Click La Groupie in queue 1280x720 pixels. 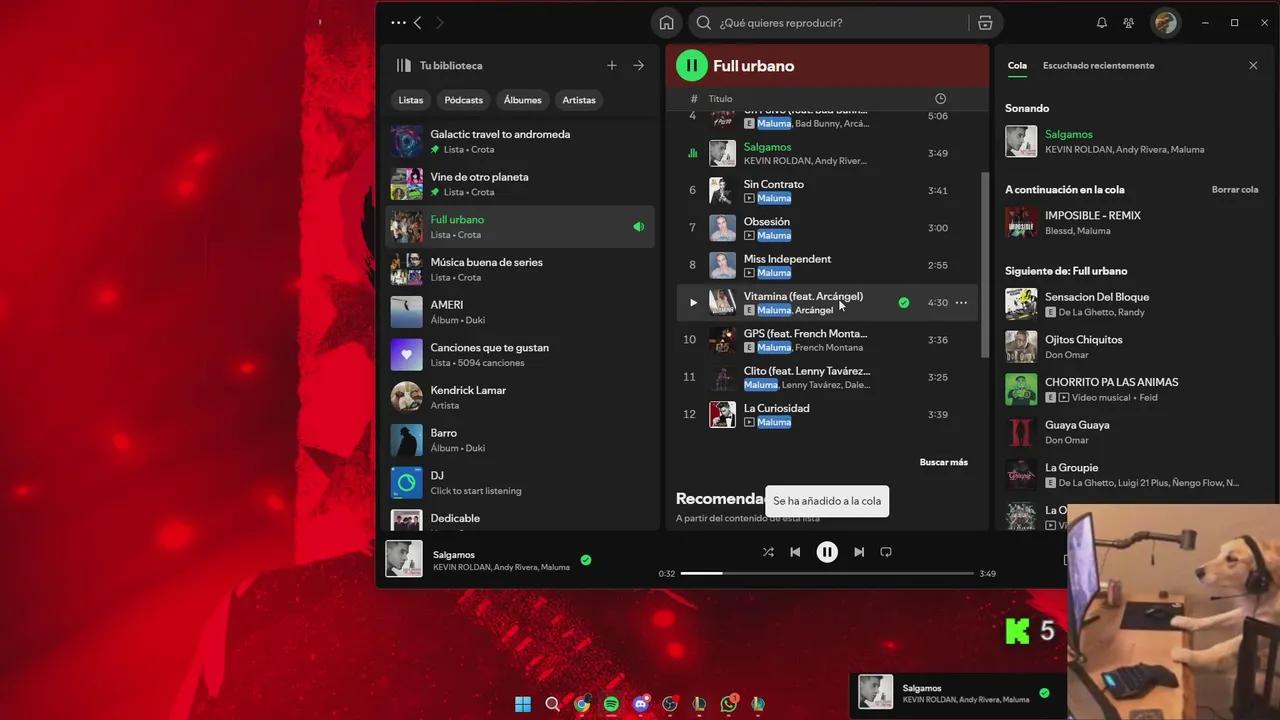click(x=1072, y=468)
